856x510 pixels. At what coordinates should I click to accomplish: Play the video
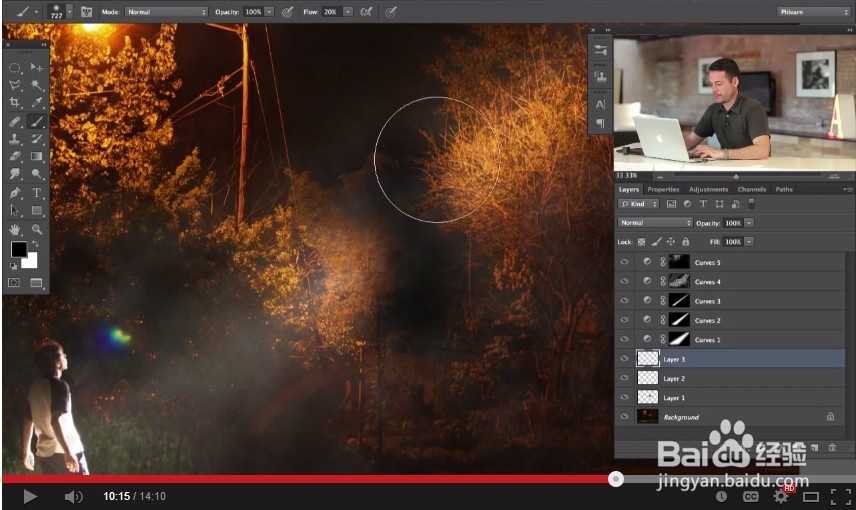tap(30, 496)
